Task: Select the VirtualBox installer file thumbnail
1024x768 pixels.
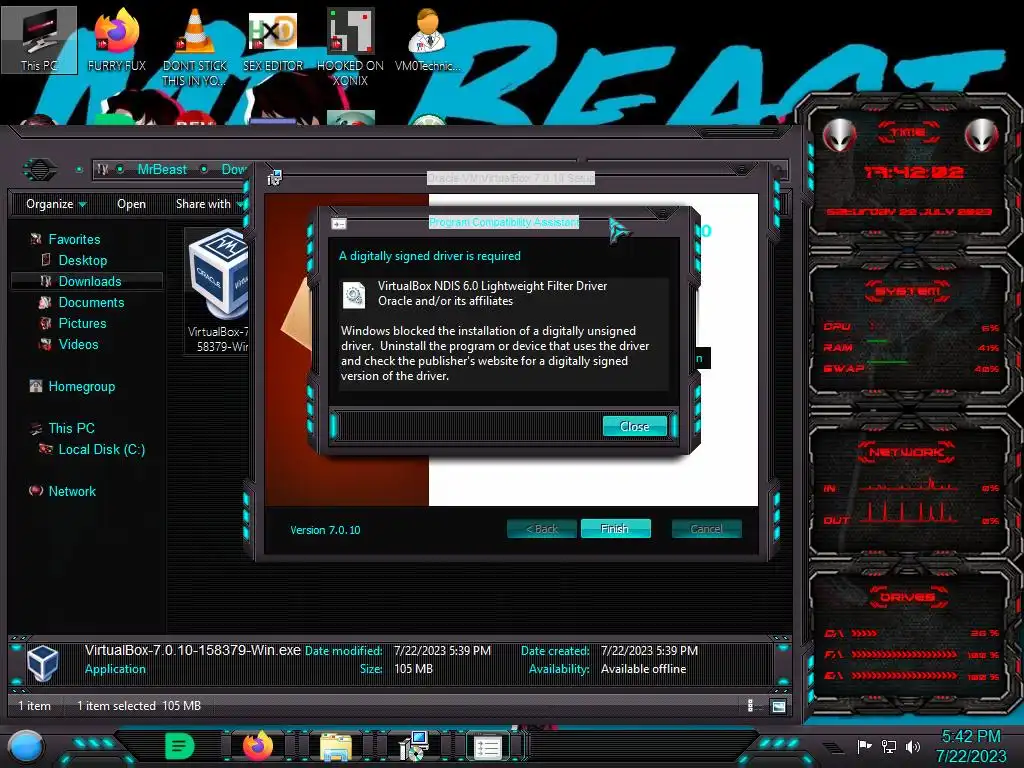Action: [217, 291]
